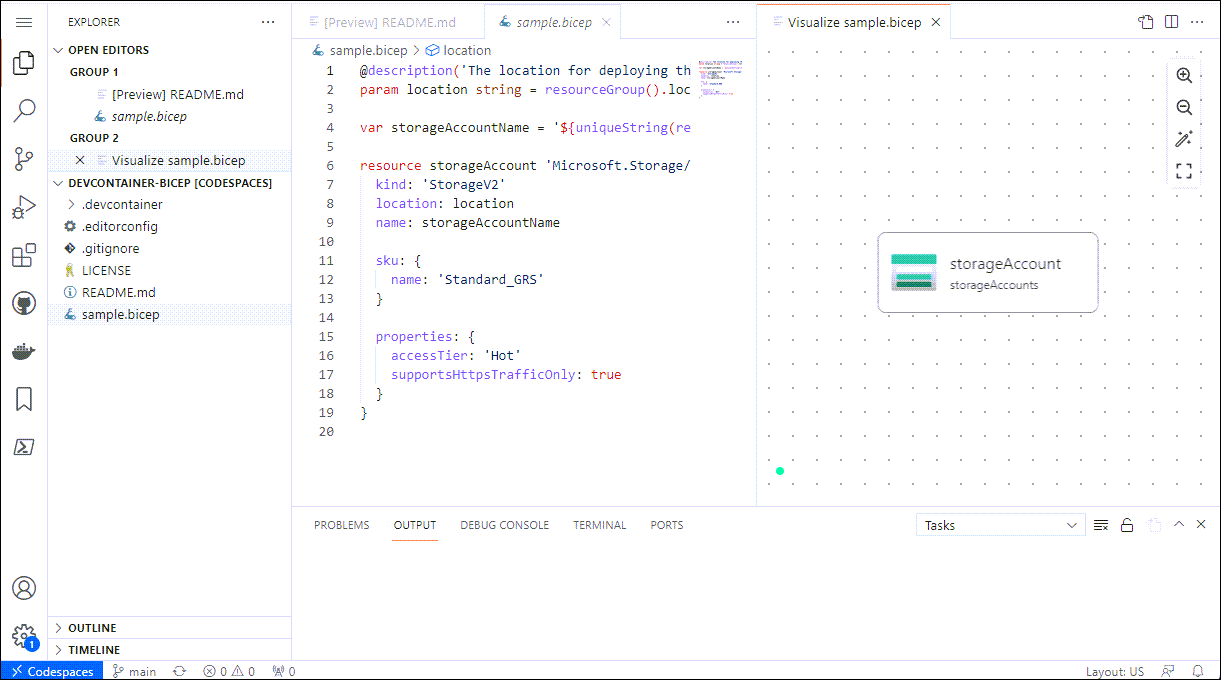
Task: Open Source Control view
Action: pyautogui.click(x=24, y=158)
